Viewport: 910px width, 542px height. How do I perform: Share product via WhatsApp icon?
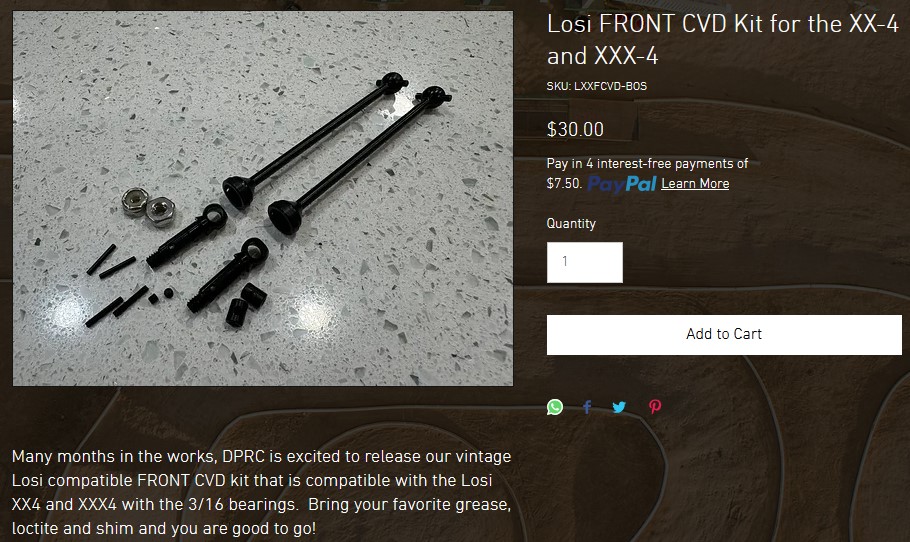(555, 407)
